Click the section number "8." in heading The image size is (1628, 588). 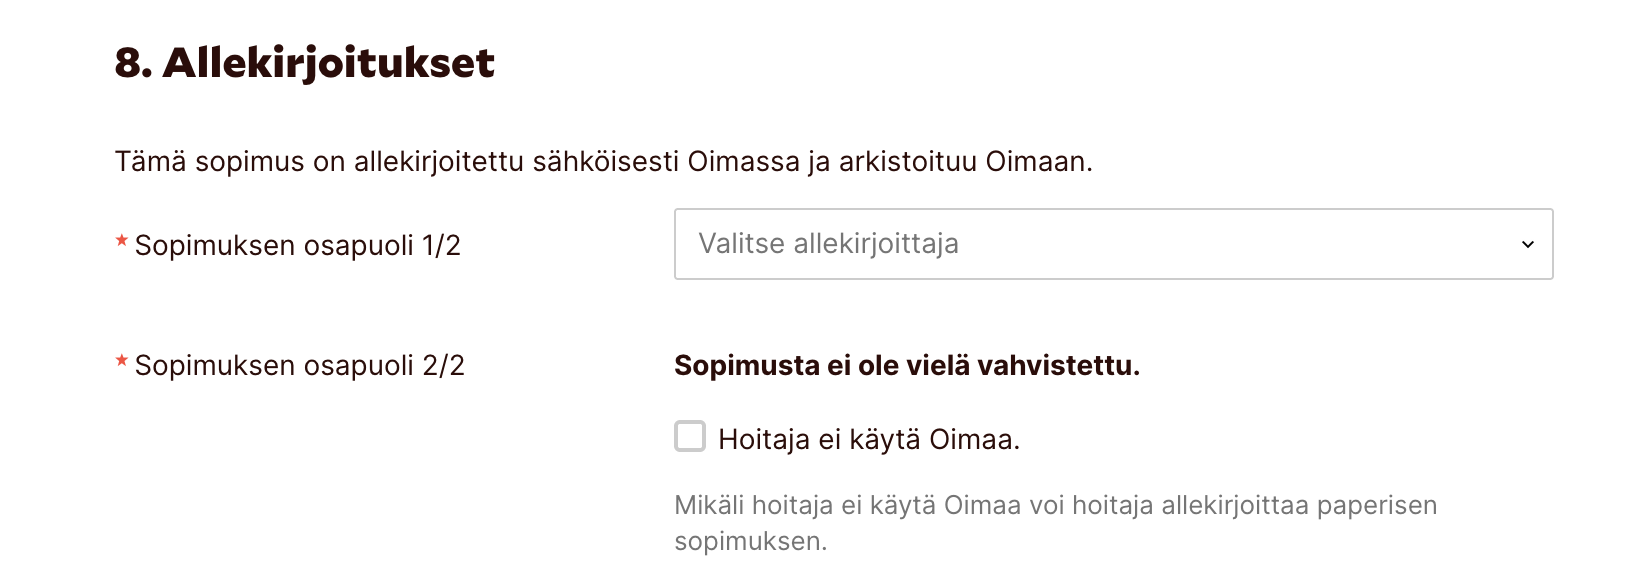tap(133, 63)
